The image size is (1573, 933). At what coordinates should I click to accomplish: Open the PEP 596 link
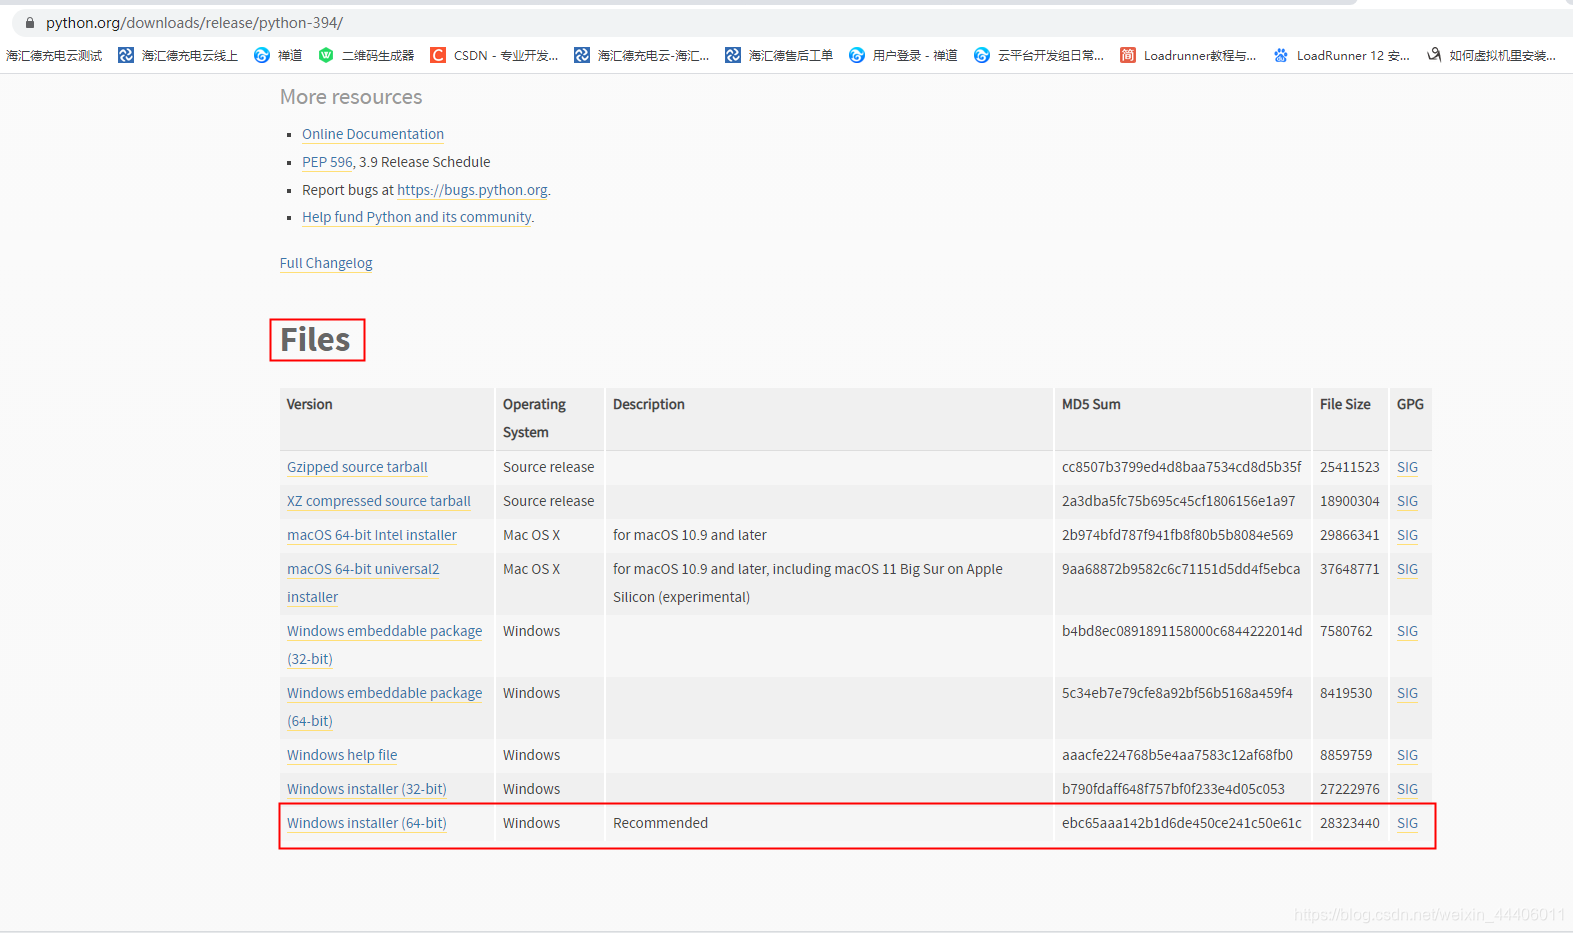pos(327,162)
